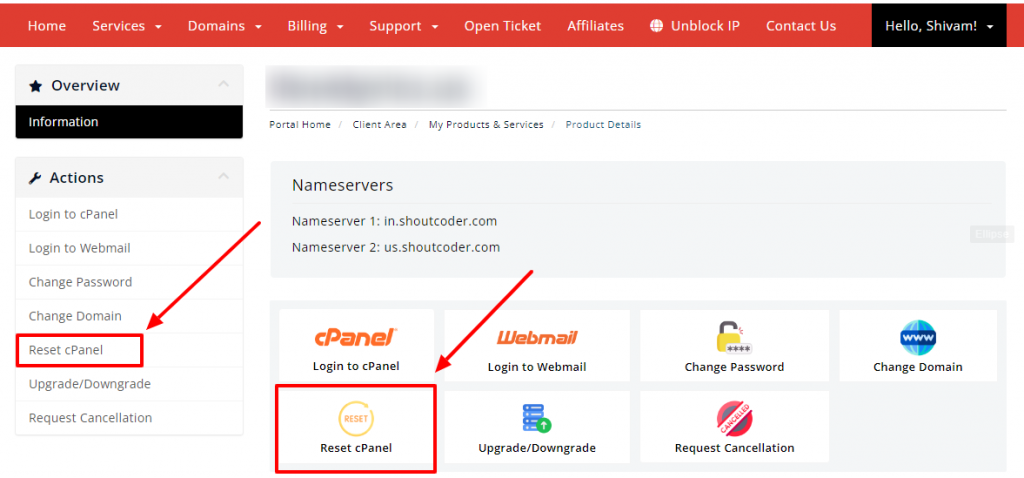Click the Change Domain tile label

tap(918, 367)
